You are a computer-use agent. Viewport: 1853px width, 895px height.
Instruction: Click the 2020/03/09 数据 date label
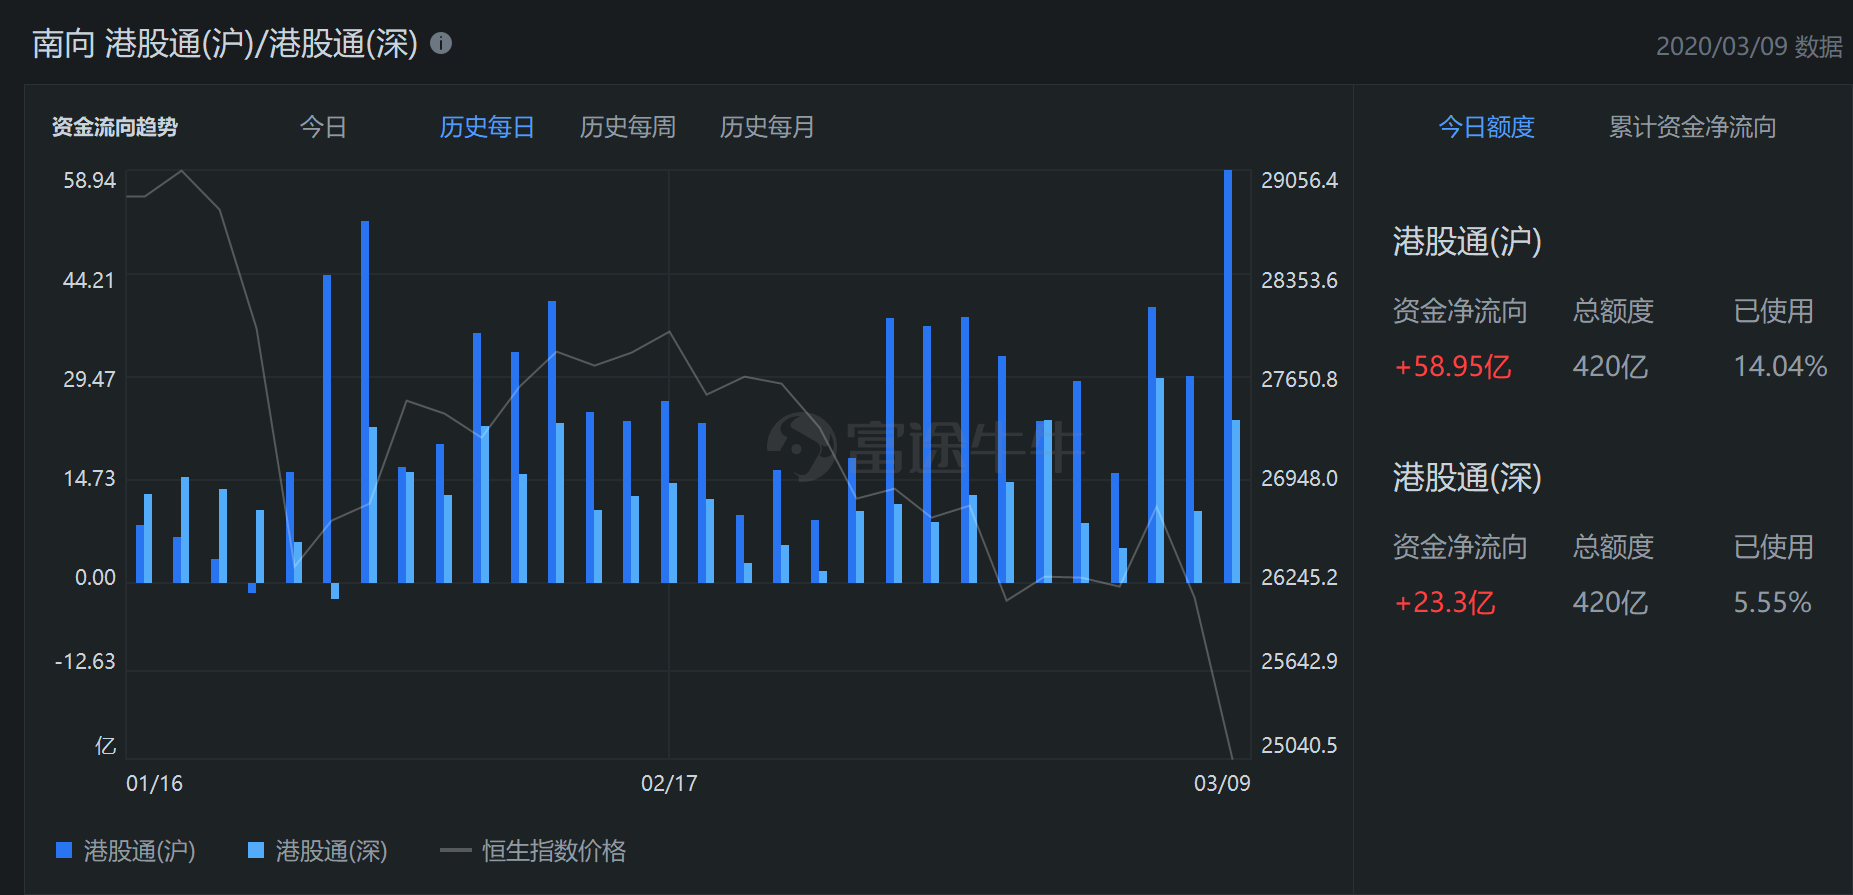1748,47
